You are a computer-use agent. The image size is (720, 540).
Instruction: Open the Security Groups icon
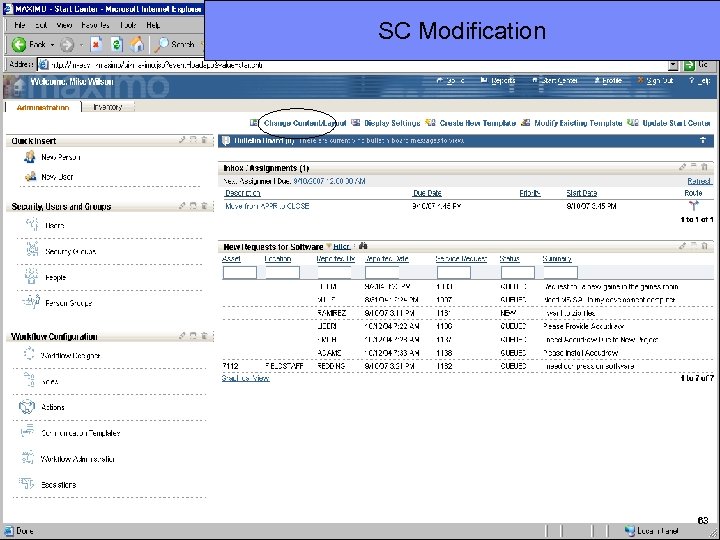click(32, 250)
